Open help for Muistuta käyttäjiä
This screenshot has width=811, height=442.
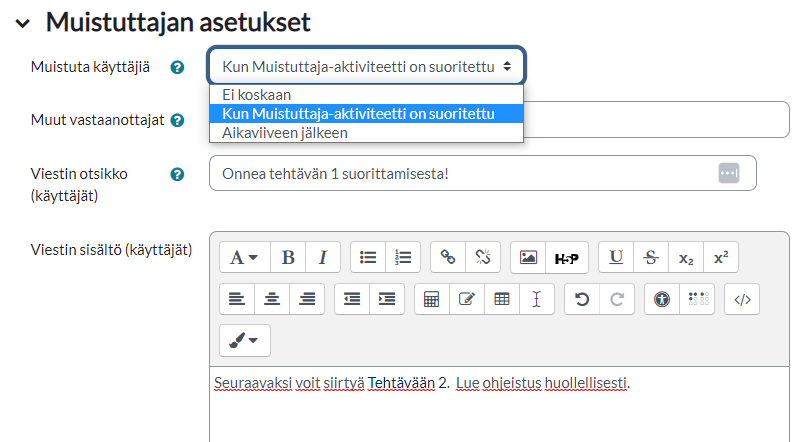tap(177, 68)
